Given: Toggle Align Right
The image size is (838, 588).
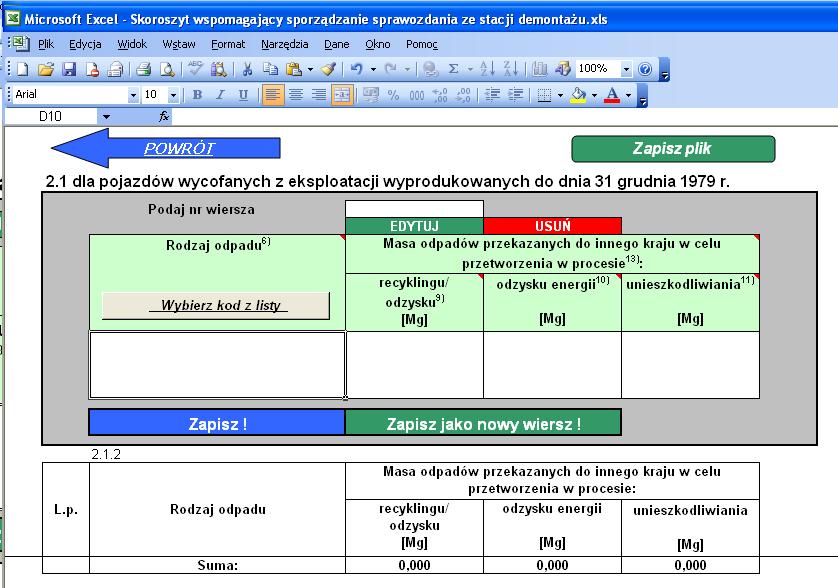Looking at the screenshot, I should pos(319,95).
